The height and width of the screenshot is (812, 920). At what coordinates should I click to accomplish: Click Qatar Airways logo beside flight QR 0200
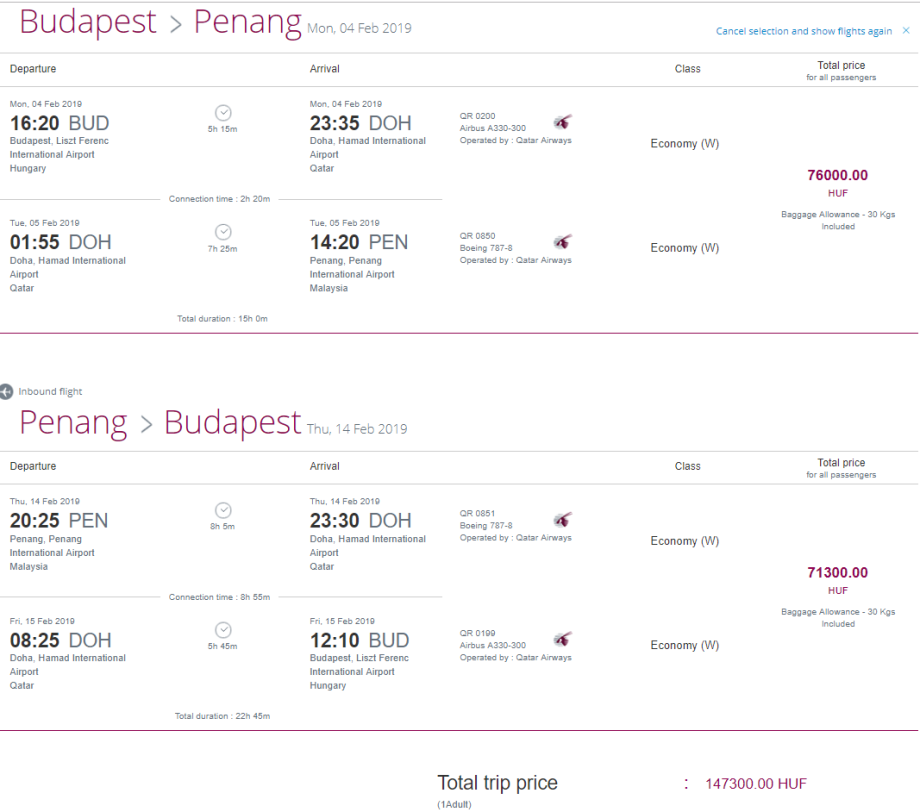pyautogui.click(x=563, y=122)
